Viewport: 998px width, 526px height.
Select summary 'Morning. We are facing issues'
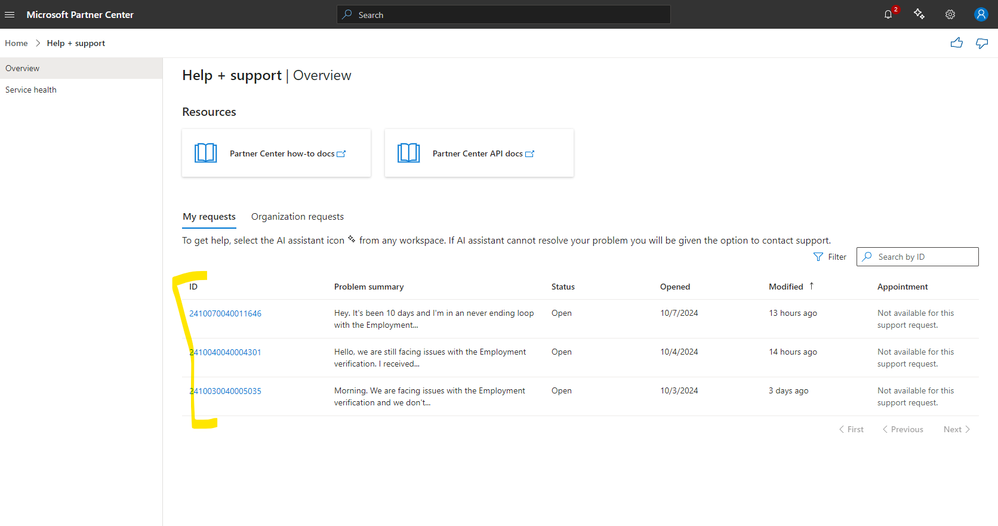(430, 397)
